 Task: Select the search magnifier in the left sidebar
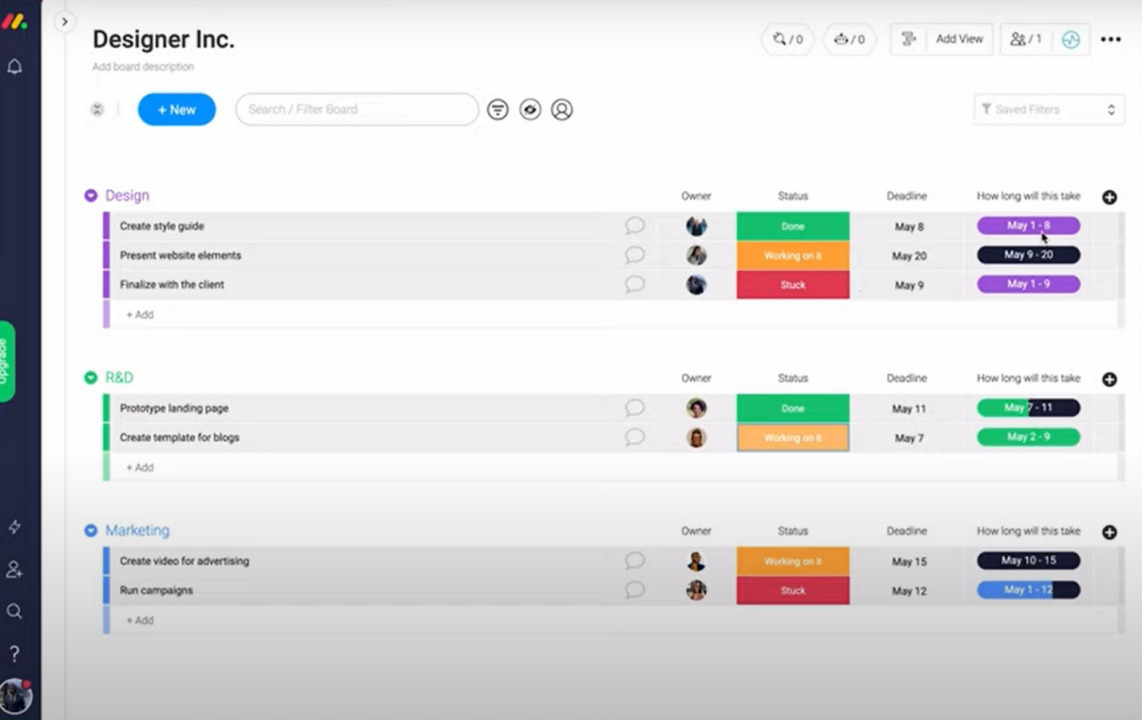(x=14, y=611)
